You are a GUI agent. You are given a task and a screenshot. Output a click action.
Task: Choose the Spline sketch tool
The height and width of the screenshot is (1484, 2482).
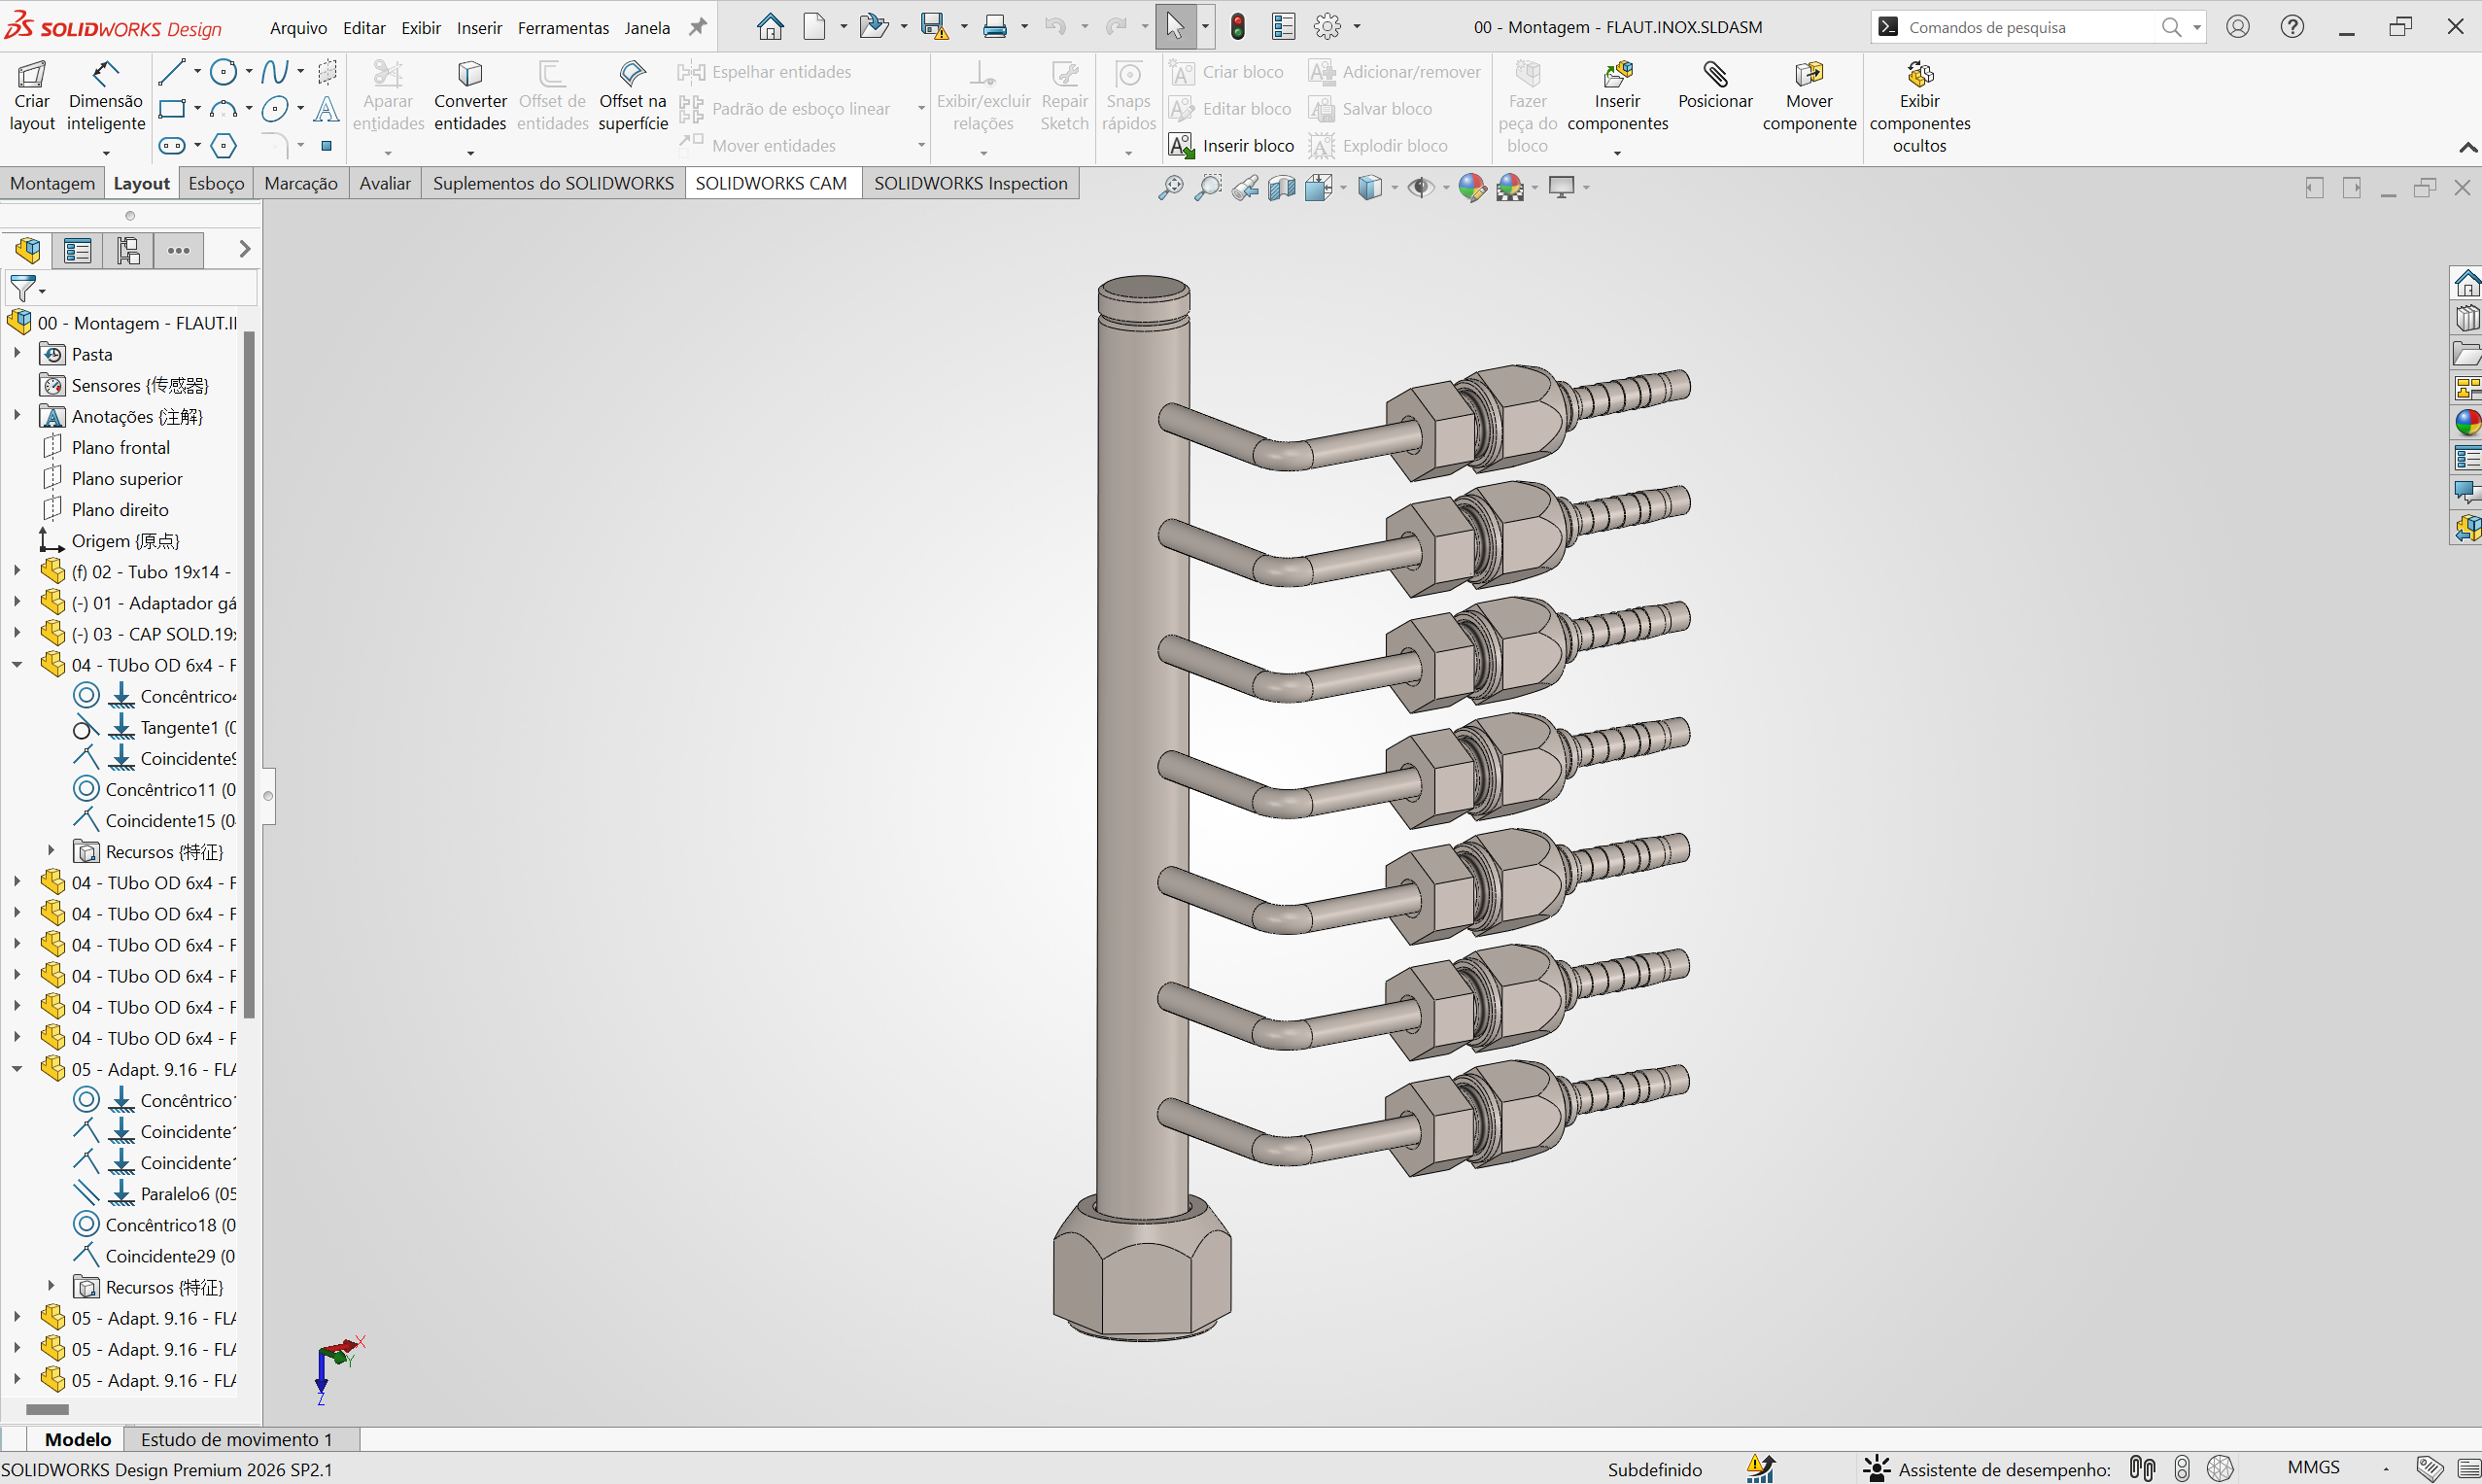pos(275,72)
